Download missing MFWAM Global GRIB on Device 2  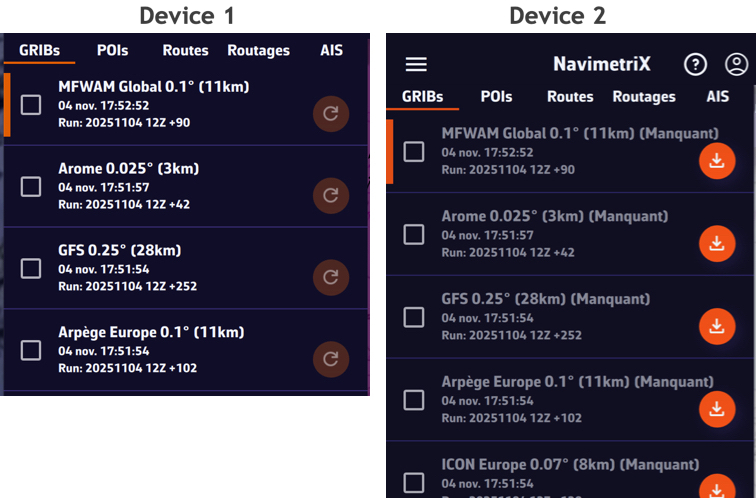click(716, 161)
